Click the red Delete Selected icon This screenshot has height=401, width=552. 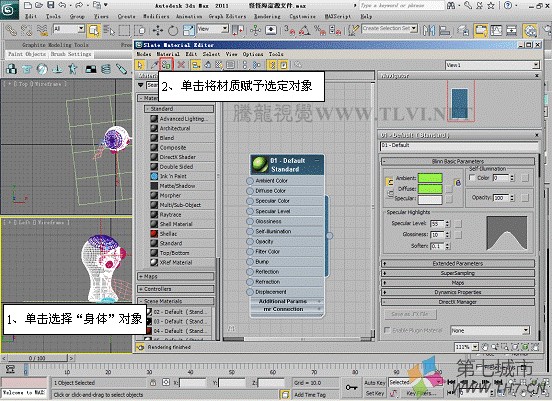click(181, 65)
